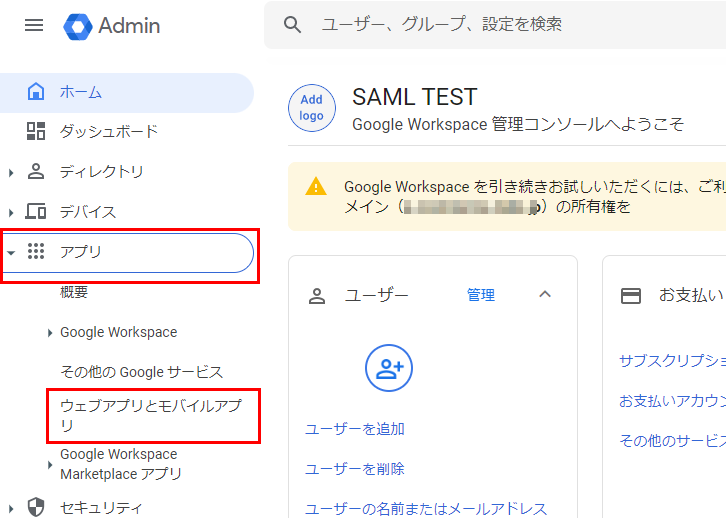Open 概要 under アプリ
The height and width of the screenshot is (518, 726).
(x=74, y=292)
